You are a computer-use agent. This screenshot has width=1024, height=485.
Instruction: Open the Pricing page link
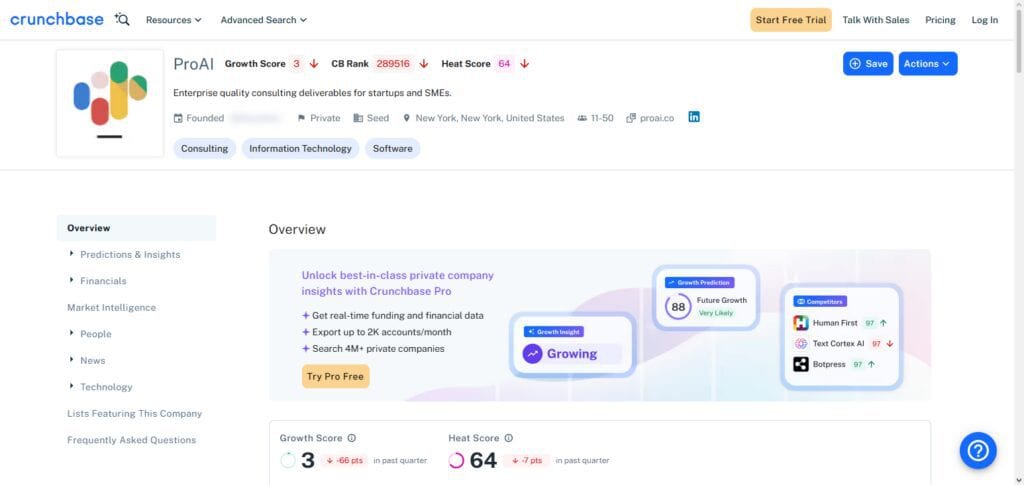[x=940, y=20]
